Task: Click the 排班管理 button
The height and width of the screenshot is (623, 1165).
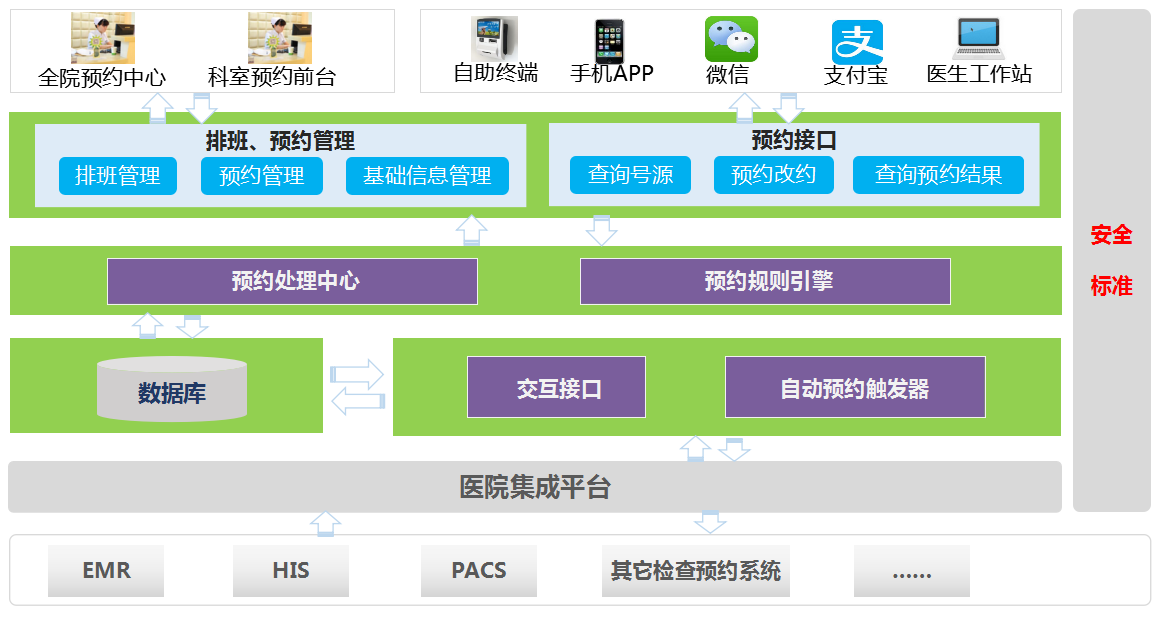Action: click(x=117, y=176)
